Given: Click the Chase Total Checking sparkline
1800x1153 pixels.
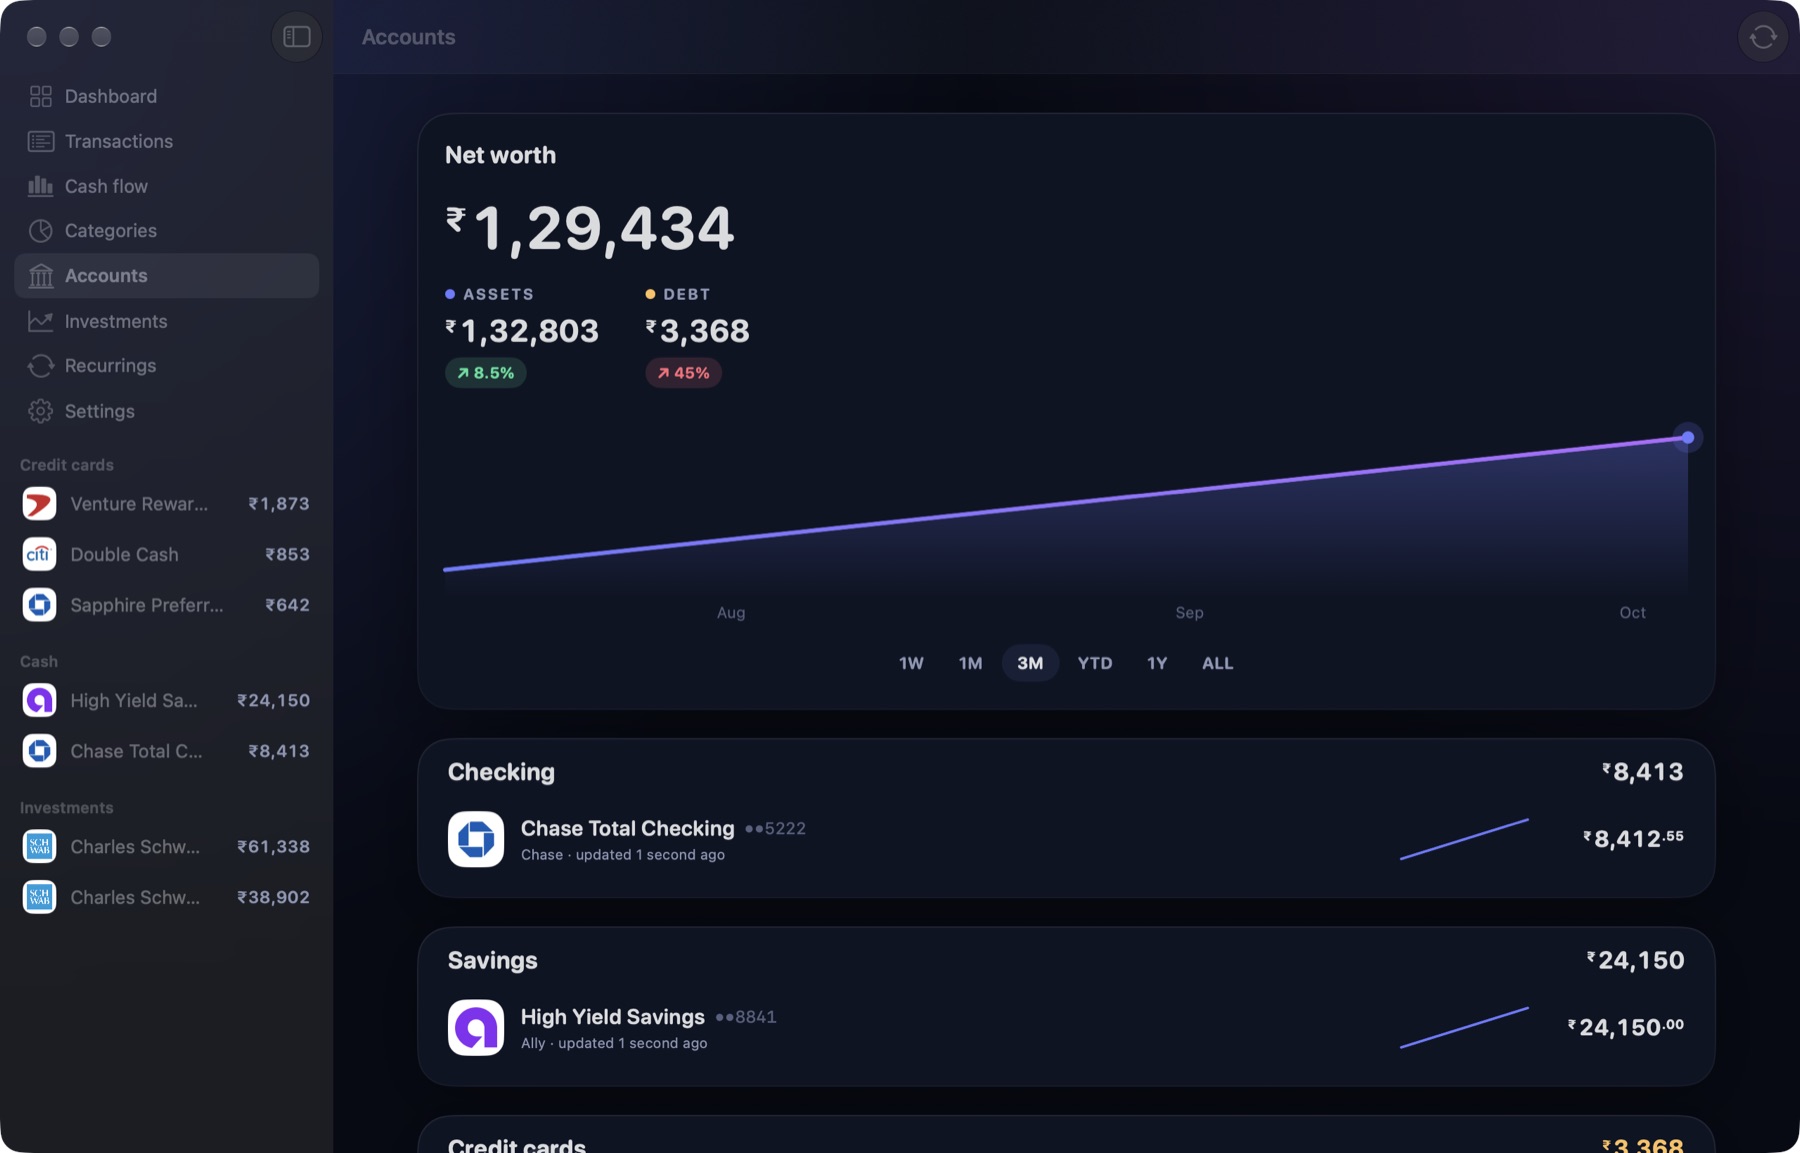Looking at the screenshot, I should 1464,839.
